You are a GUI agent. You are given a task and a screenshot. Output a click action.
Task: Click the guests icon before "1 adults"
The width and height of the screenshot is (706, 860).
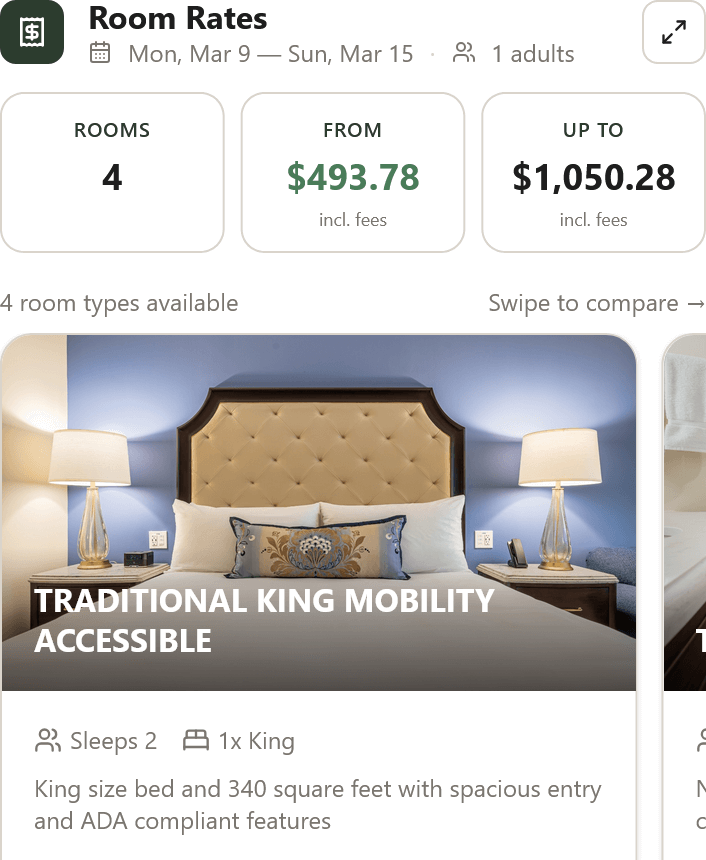[x=464, y=53]
